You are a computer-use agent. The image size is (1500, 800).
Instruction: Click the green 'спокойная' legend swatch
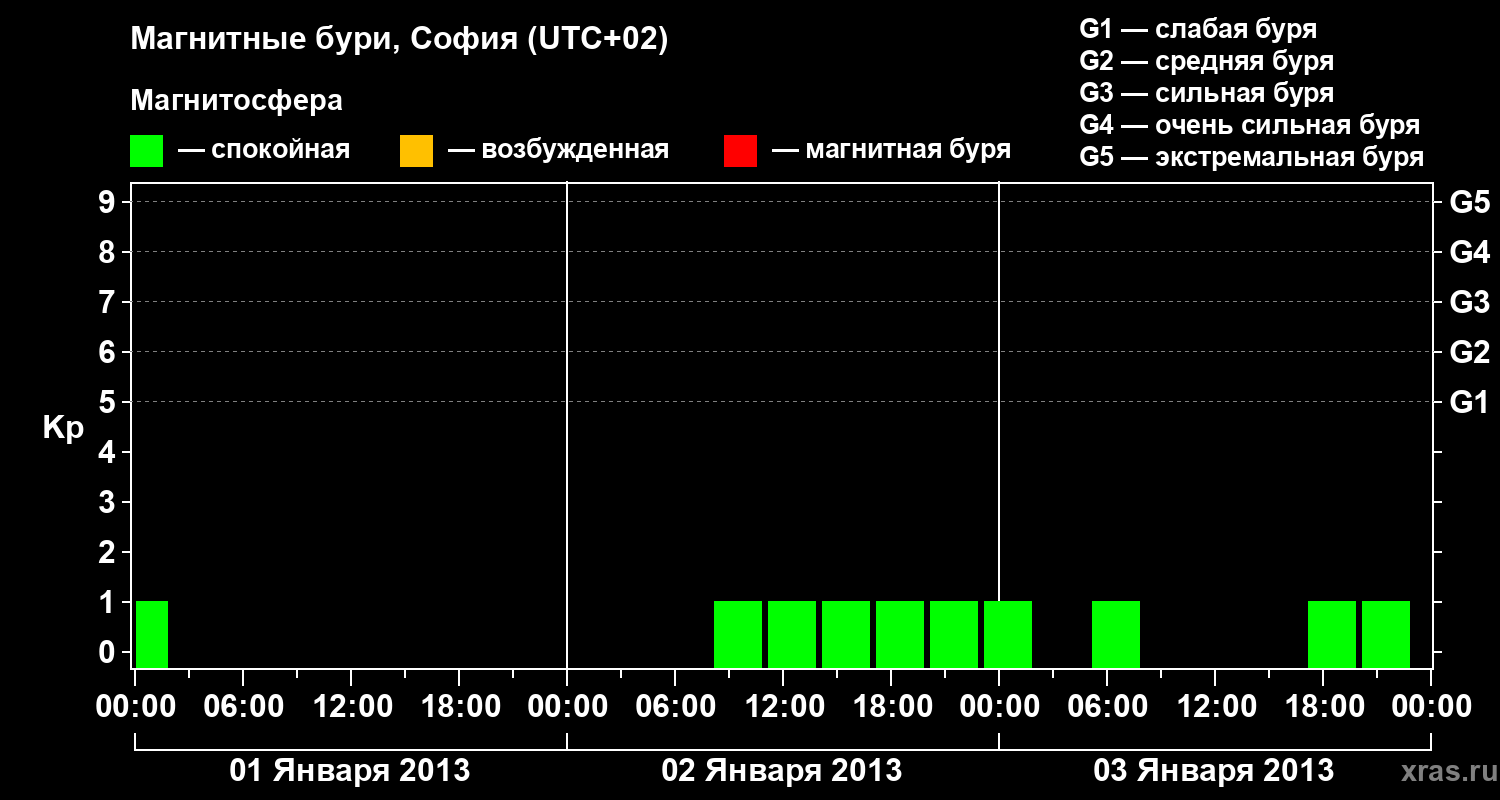click(146, 151)
